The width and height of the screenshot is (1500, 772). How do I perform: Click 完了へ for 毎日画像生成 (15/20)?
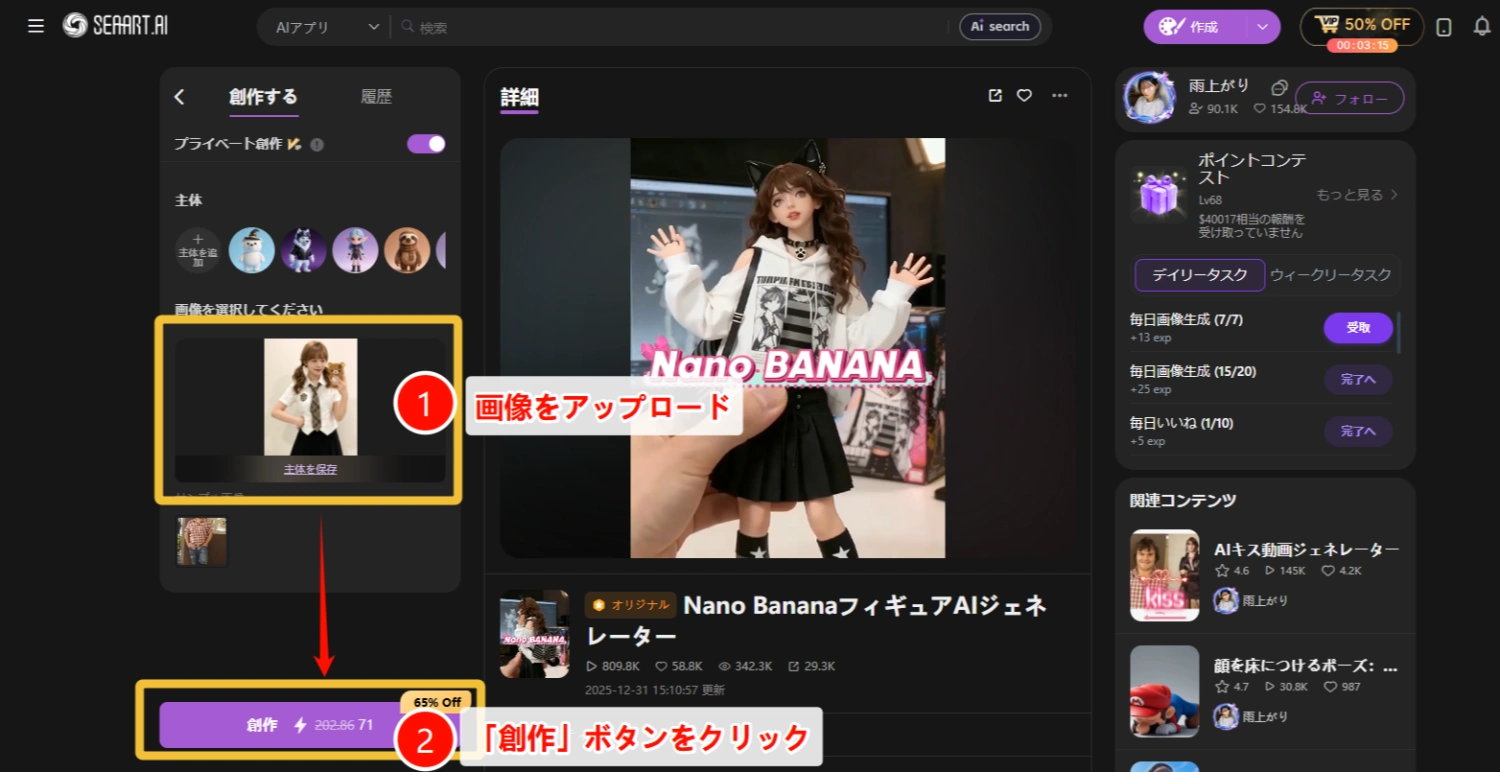(1358, 380)
